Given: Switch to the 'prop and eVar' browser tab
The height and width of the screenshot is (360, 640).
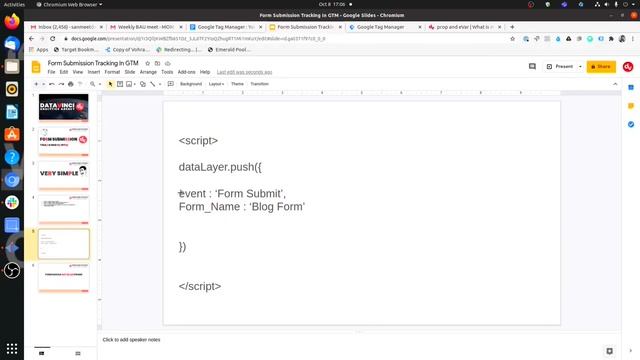Looking at the screenshot, I should [464, 27].
